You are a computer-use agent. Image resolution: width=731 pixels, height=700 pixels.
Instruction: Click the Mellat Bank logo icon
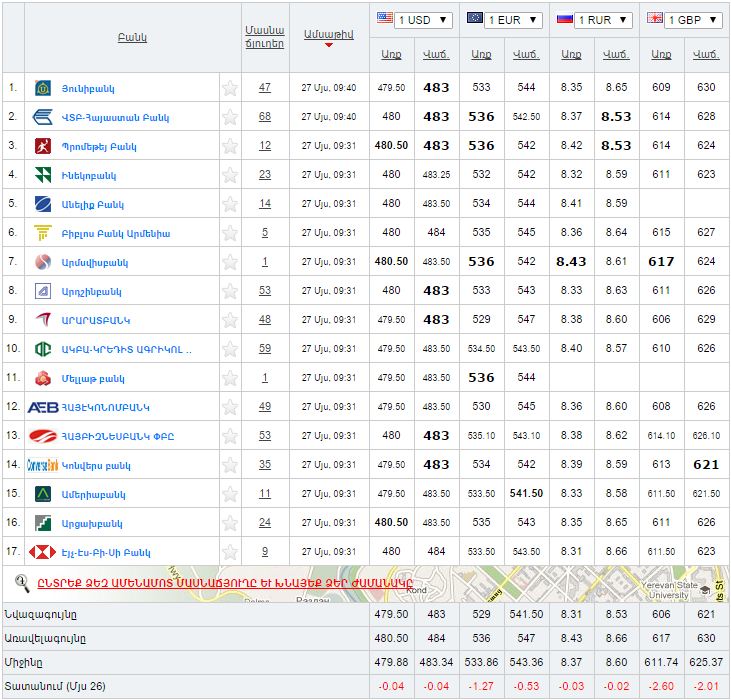[x=43, y=378]
